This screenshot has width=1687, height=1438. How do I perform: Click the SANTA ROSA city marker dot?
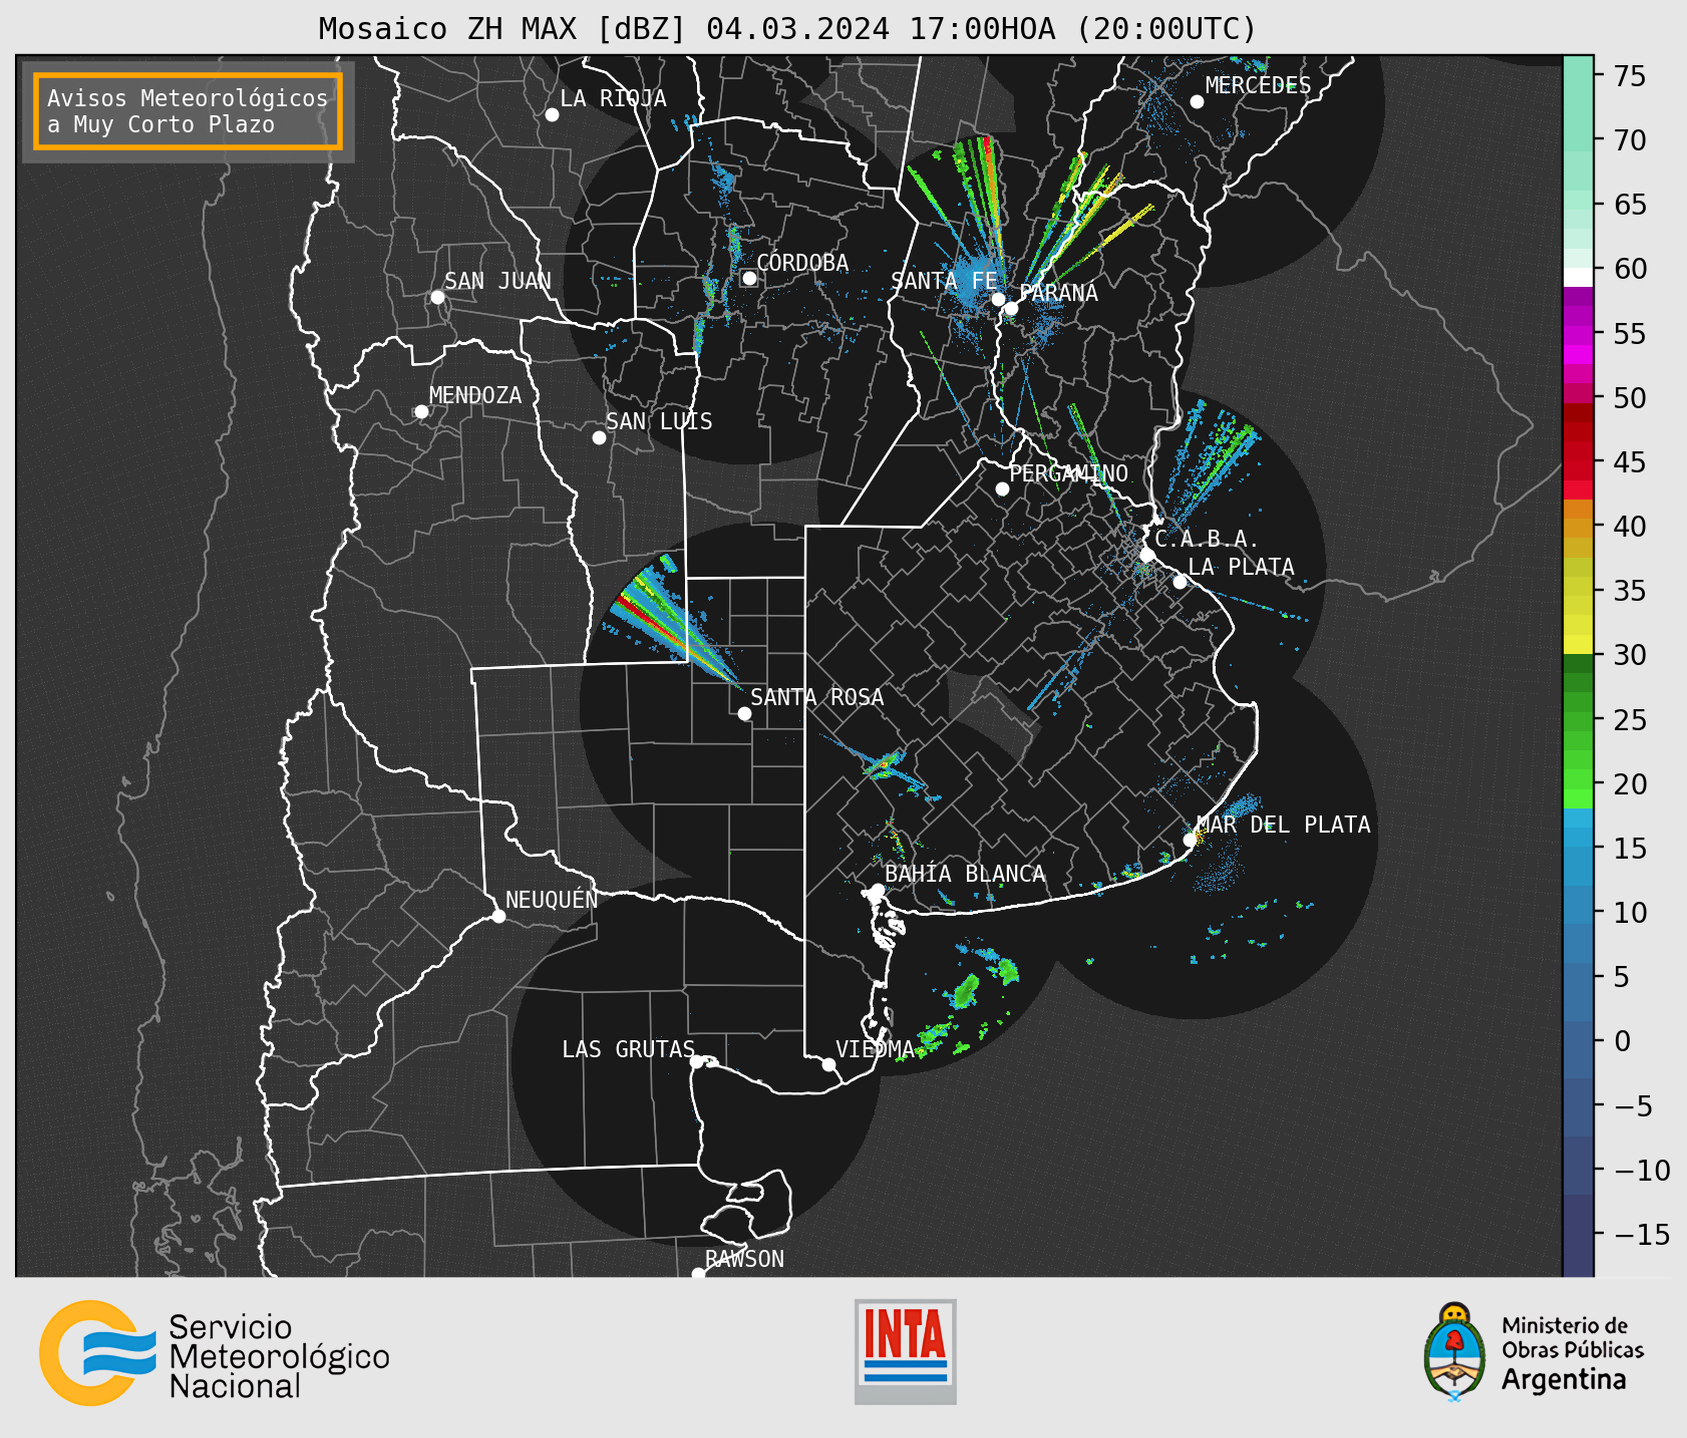coord(744,714)
